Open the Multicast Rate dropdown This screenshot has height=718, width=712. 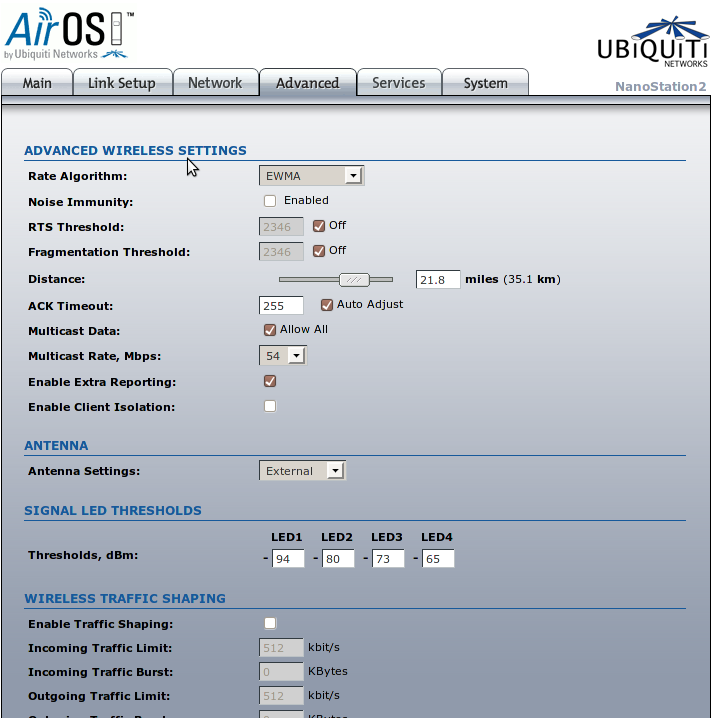283,356
